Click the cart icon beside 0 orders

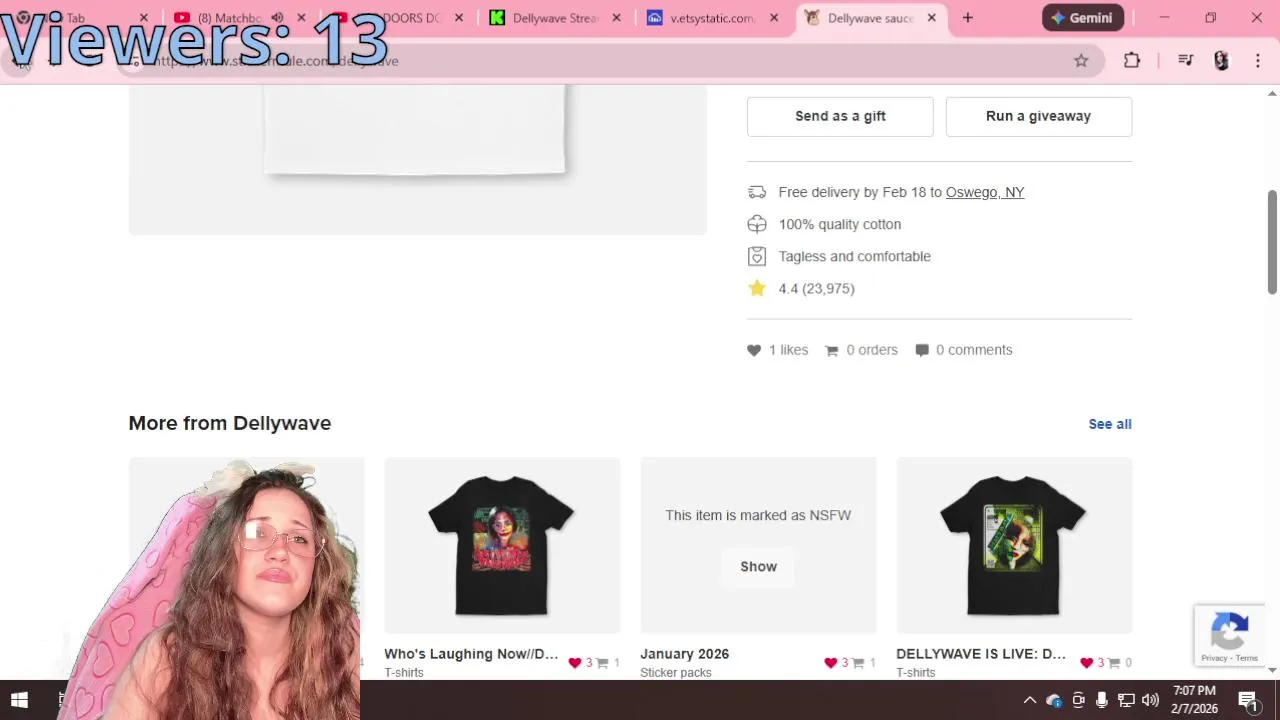click(x=831, y=350)
